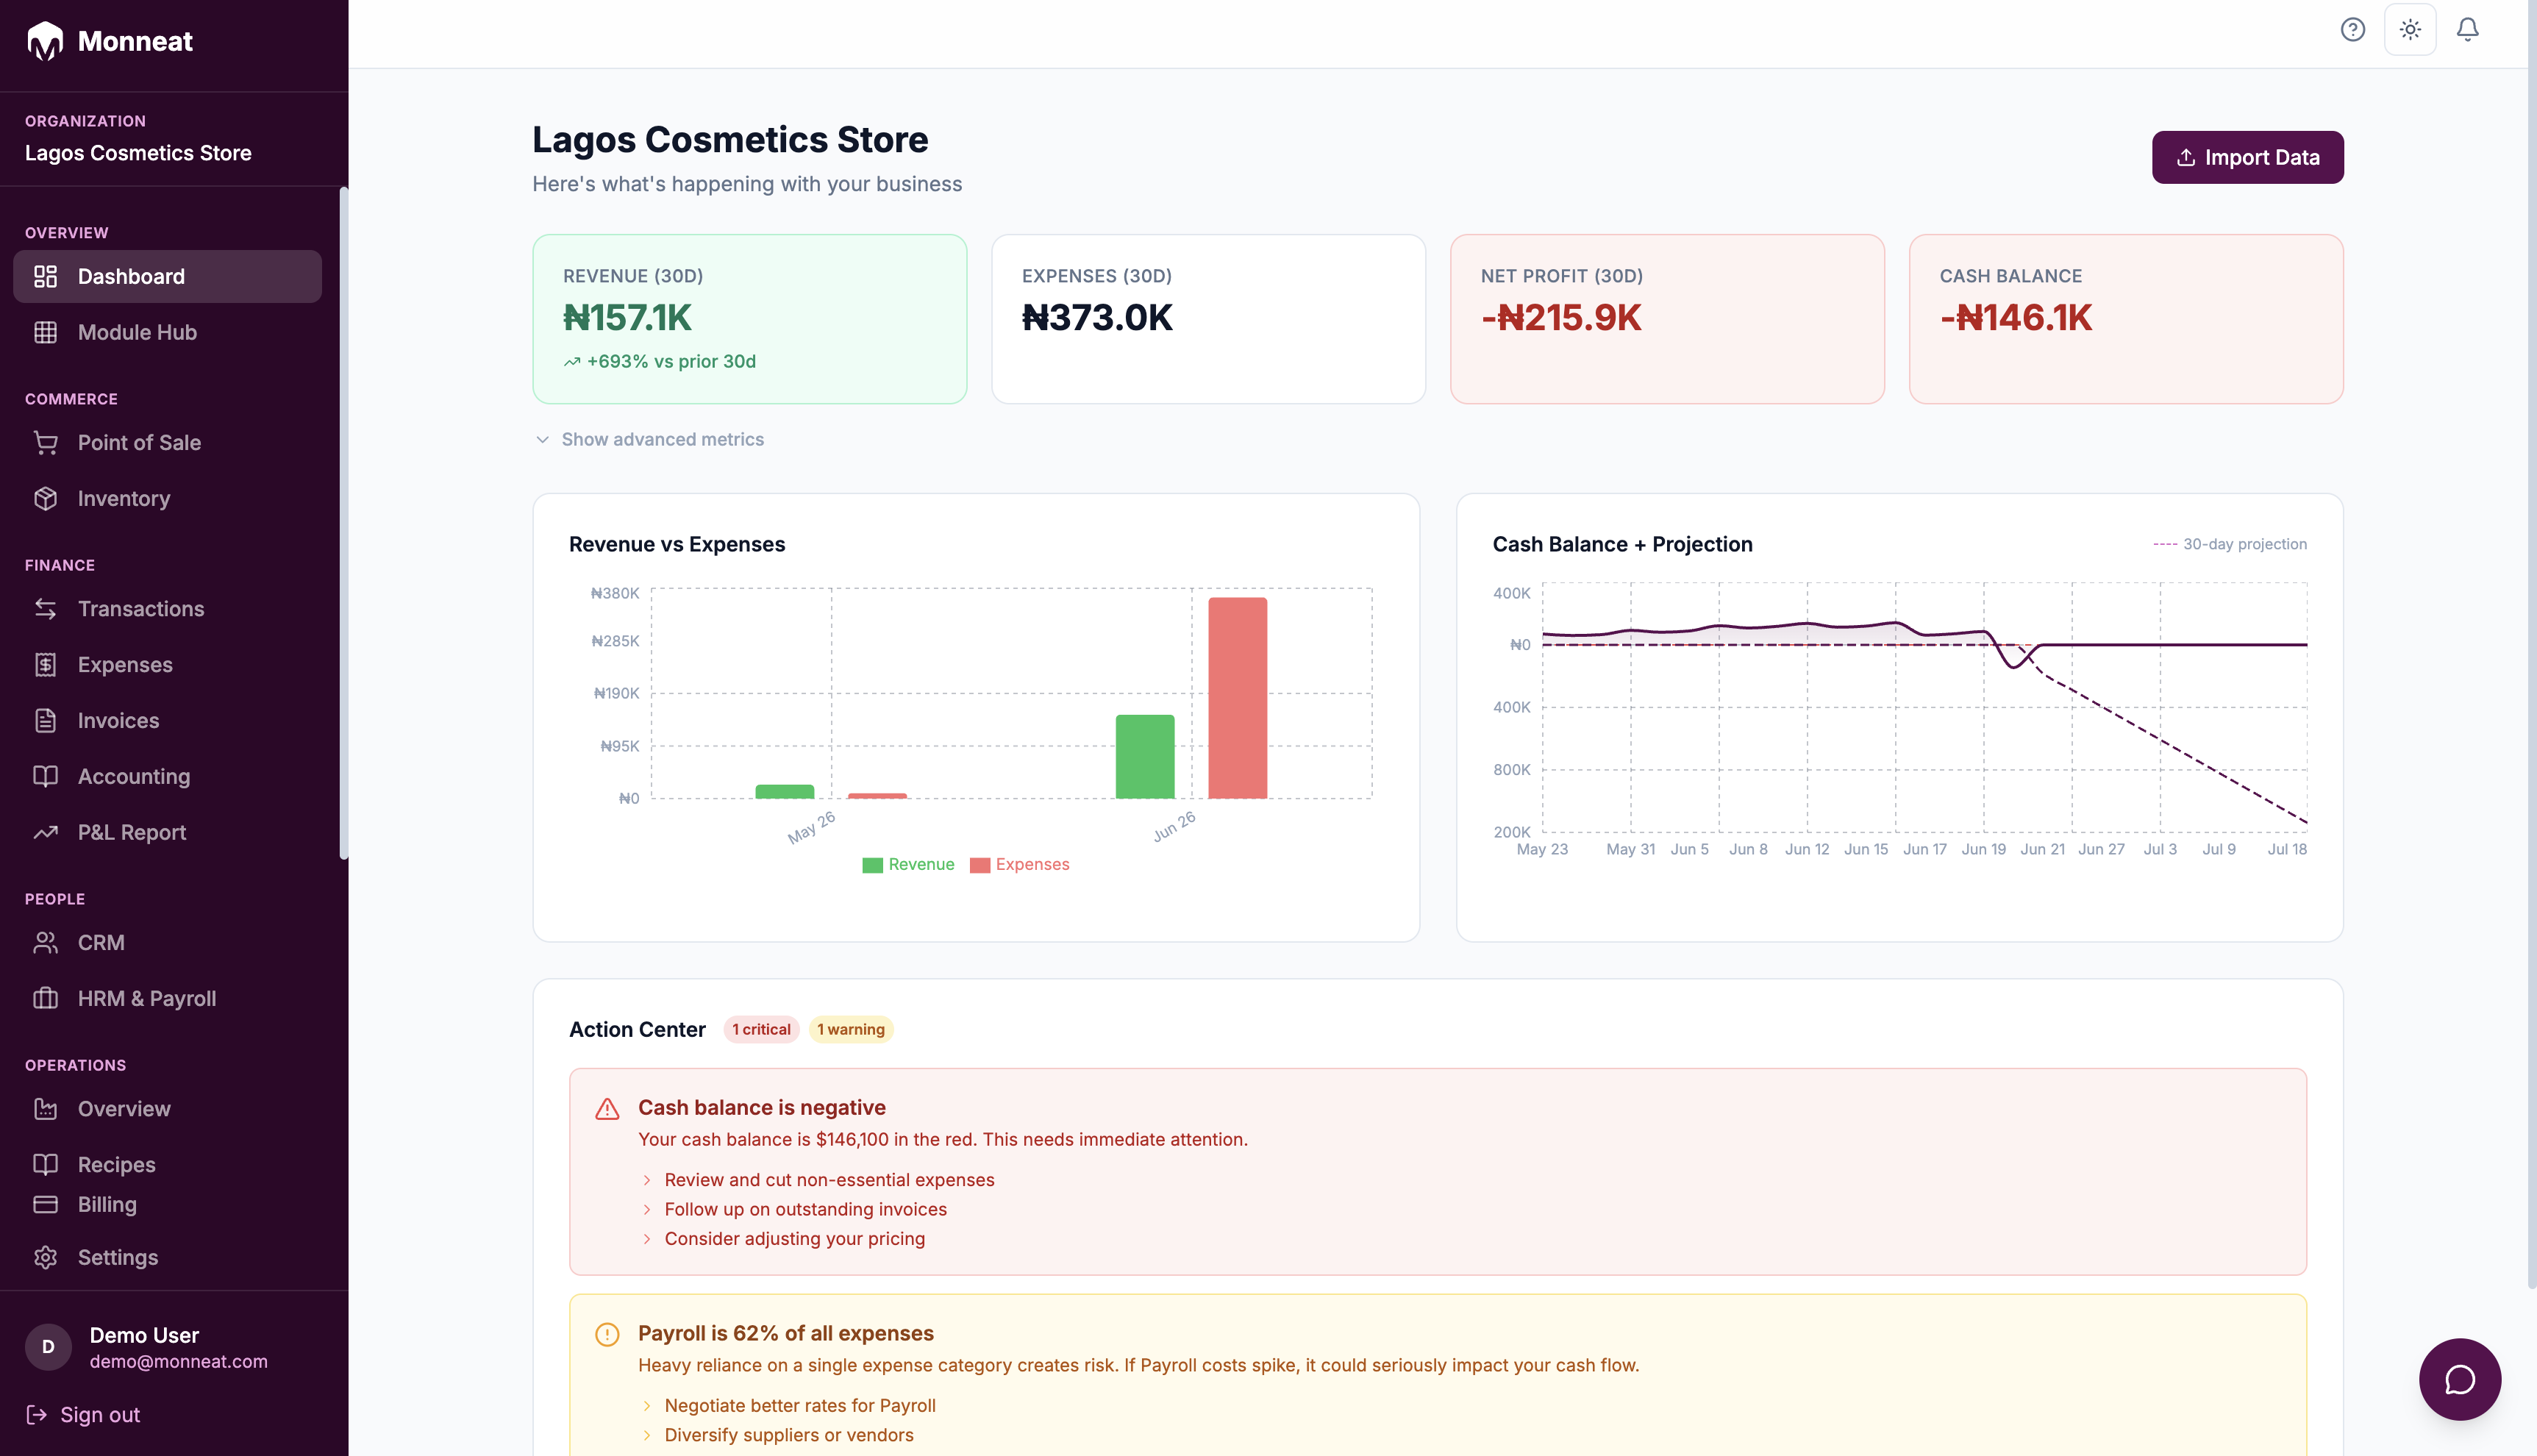This screenshot has height=1456, width=2537.
Task: Click the 30-day projection legend line
Action: [2165, 544]
